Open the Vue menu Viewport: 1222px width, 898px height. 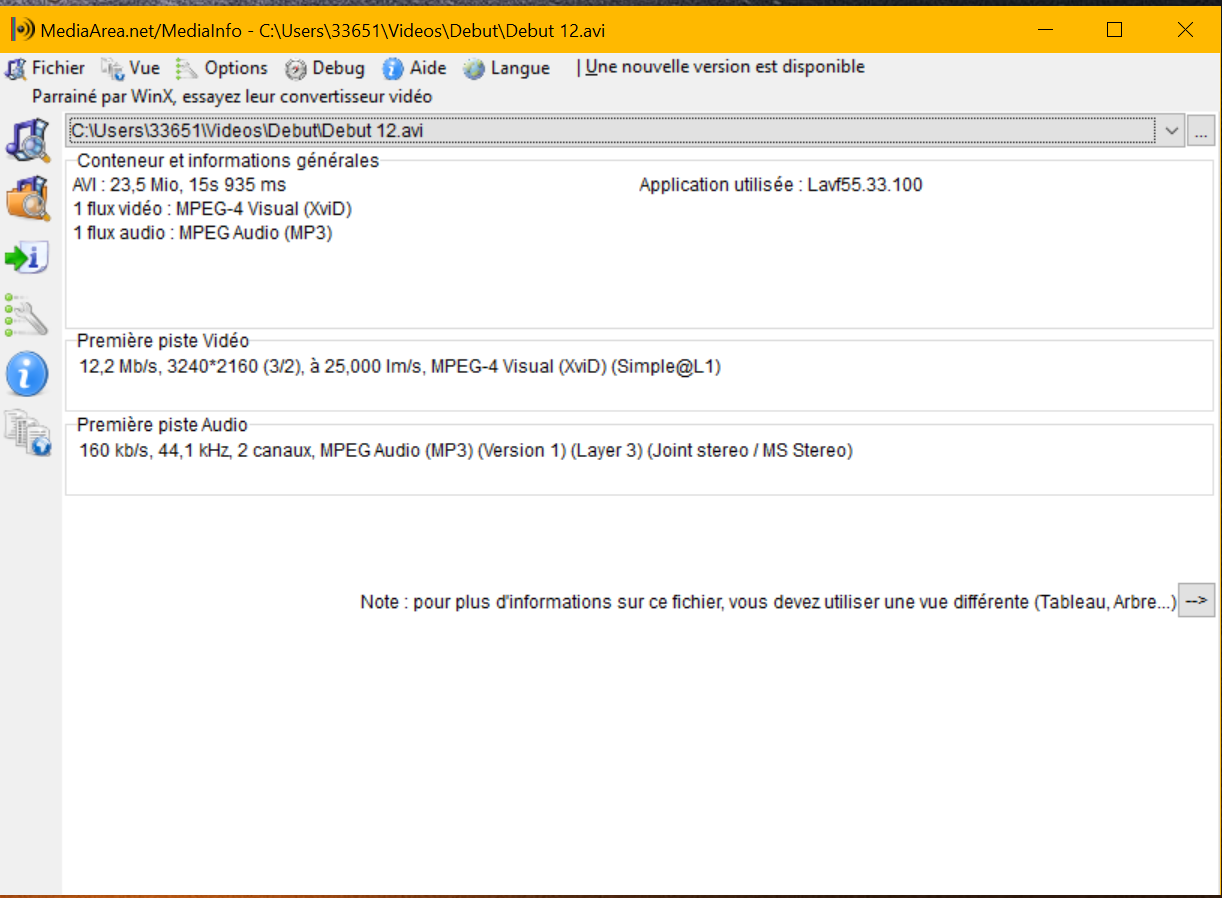click(144, 68)
